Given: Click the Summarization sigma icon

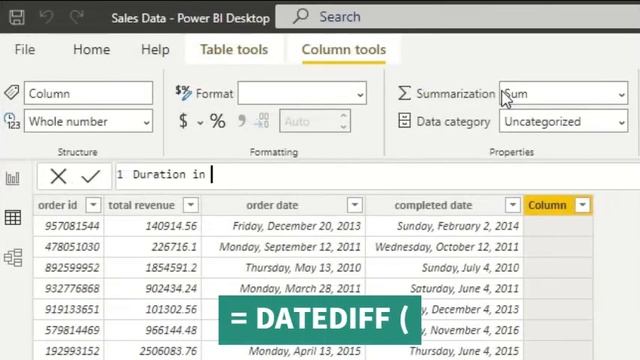Looking at the screenshot, I should tap(404, 93).
